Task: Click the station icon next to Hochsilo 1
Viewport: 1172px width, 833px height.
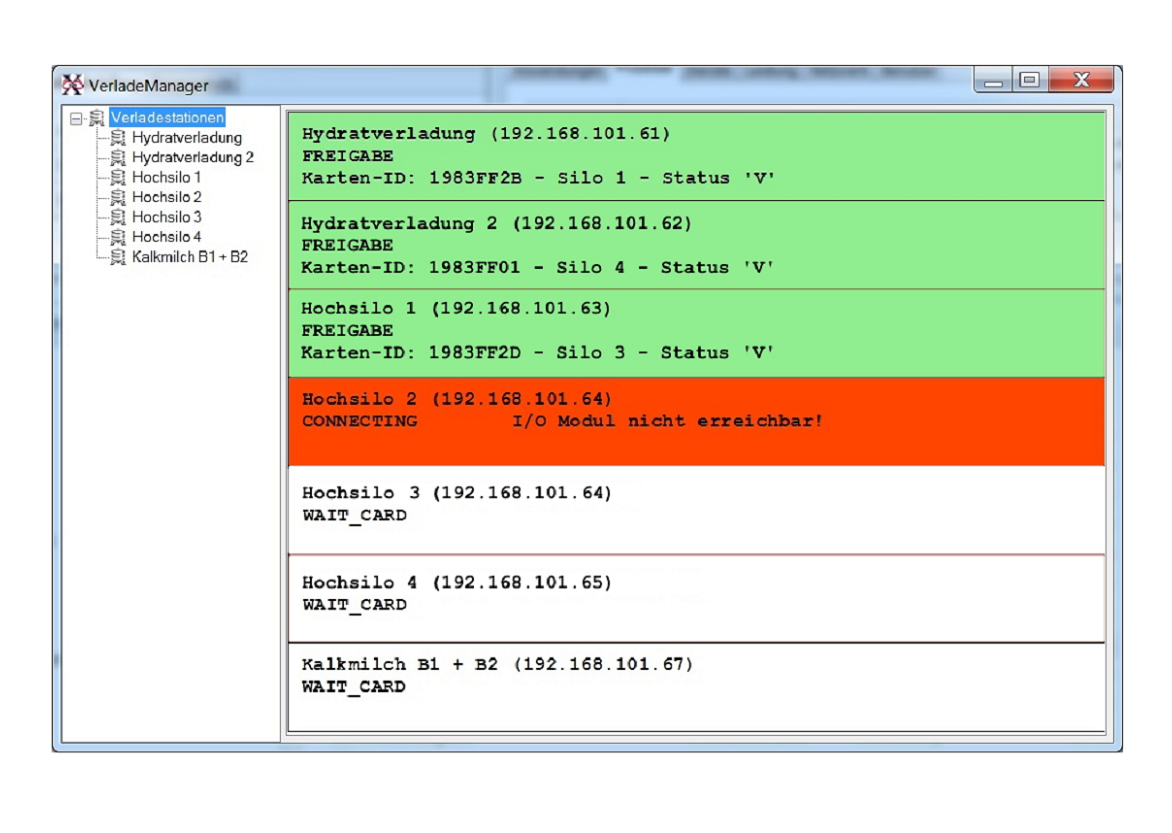Action: 118,178
